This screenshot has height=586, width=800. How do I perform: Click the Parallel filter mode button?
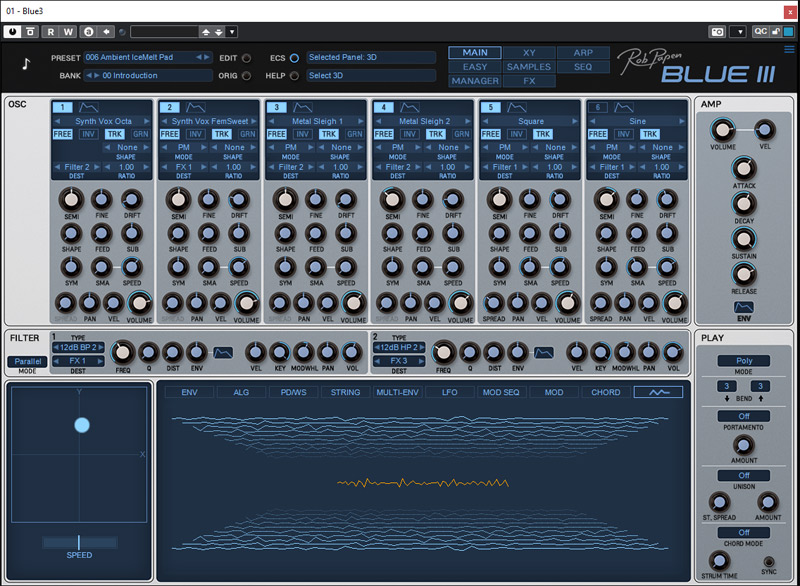[28, 361]
